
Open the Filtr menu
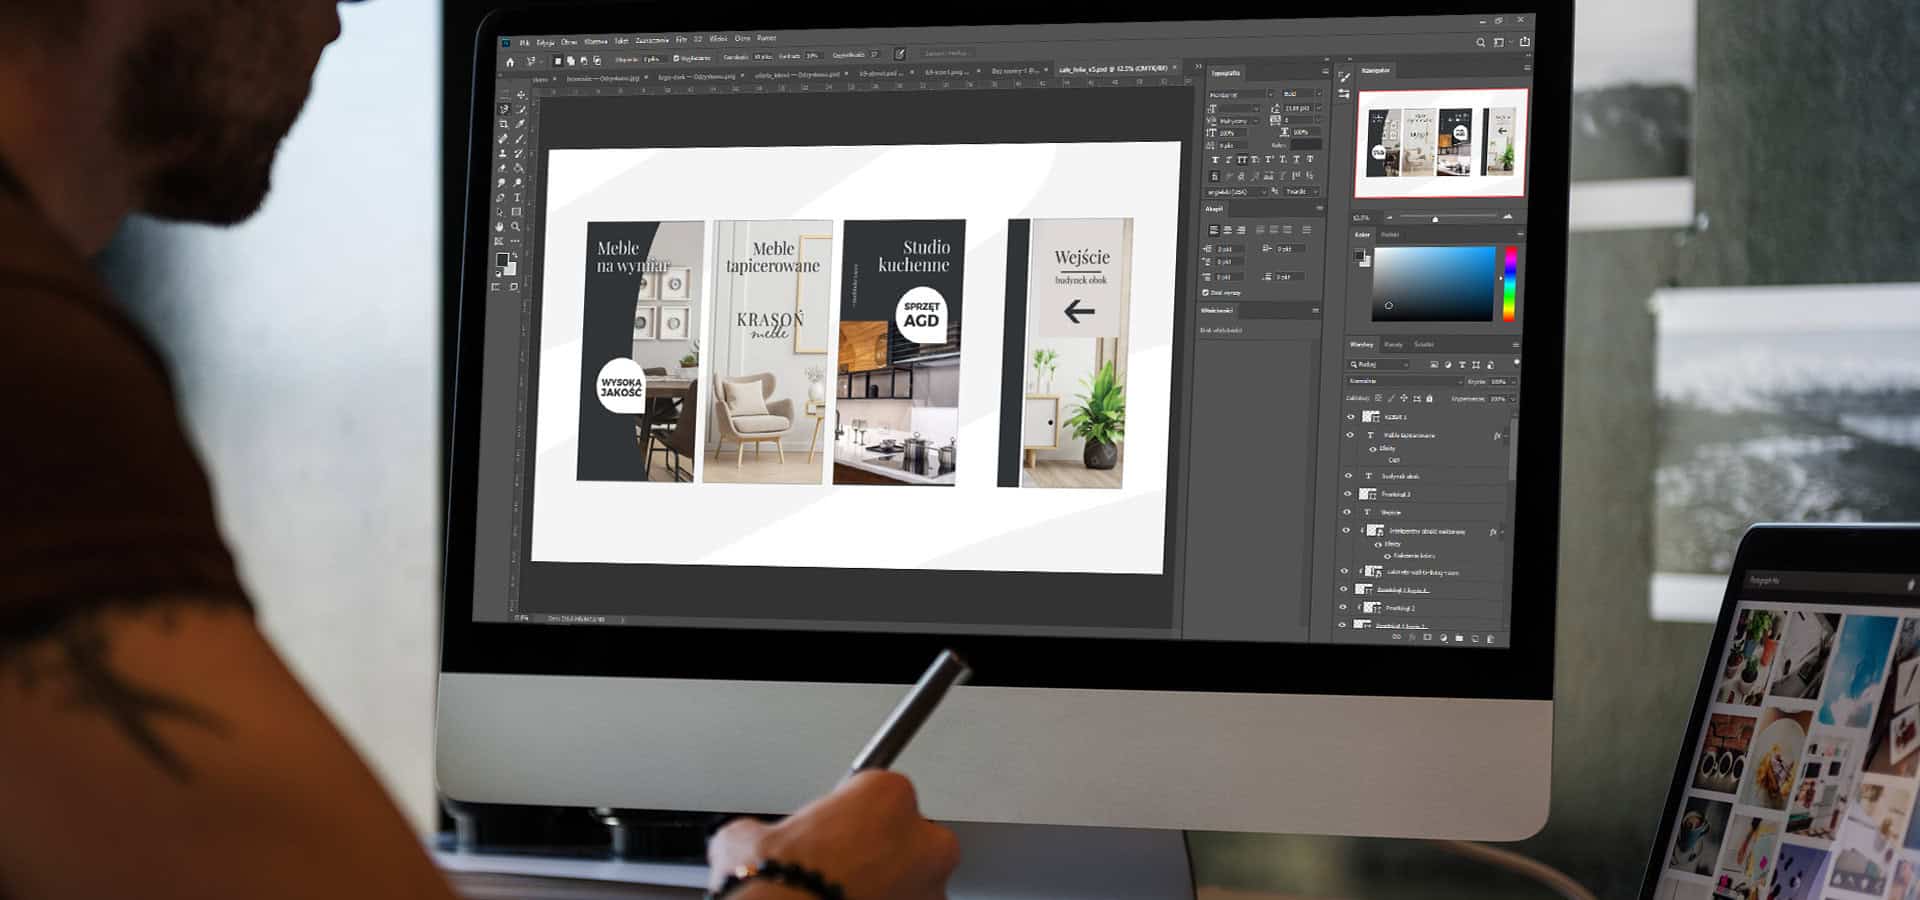[x=681, y=40]
